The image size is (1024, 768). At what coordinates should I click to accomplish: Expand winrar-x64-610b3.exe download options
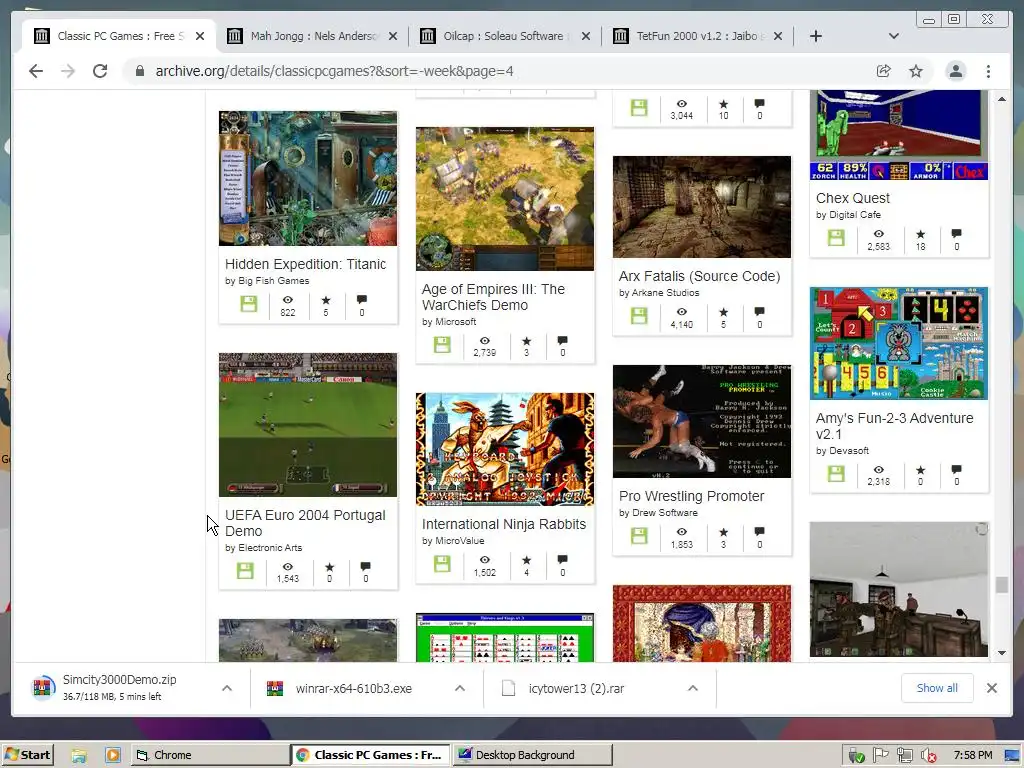(x=460, y=688)
